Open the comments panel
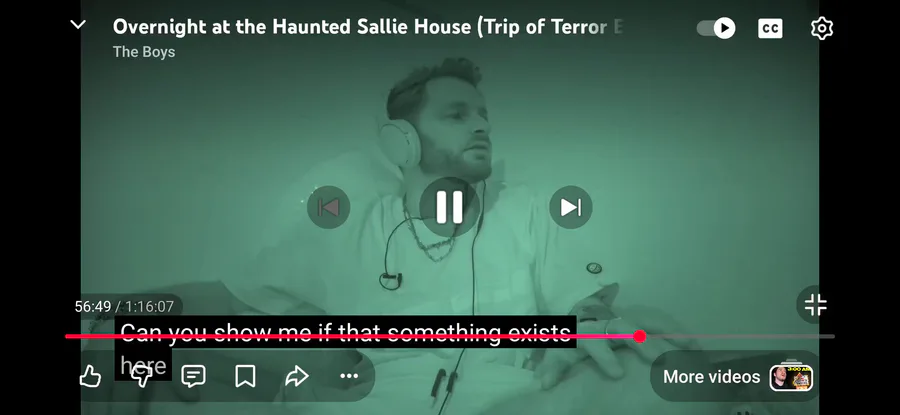Screen dimensions: 900x415 pos(193,377)
